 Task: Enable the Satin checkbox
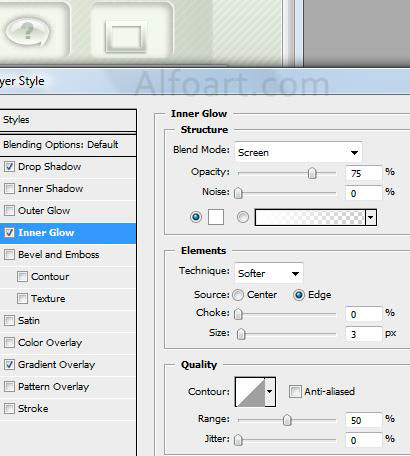(9, 320)
